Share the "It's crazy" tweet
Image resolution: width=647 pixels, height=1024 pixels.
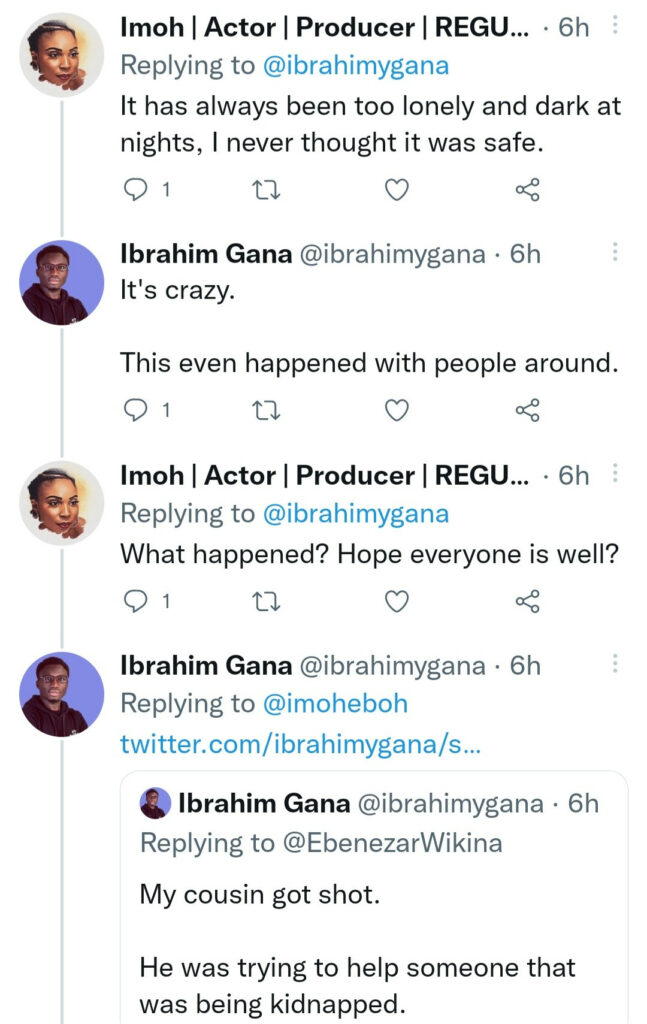click(527, 409)
